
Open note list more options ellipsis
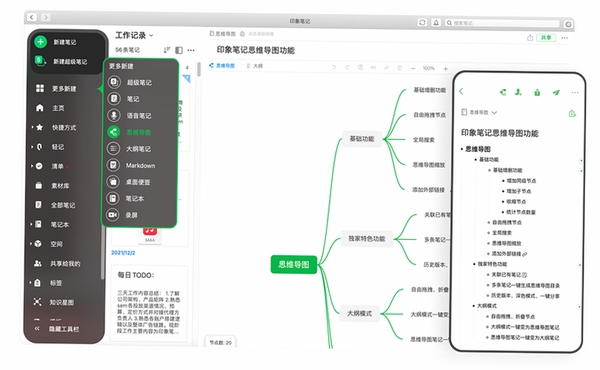tap(191, 50)
